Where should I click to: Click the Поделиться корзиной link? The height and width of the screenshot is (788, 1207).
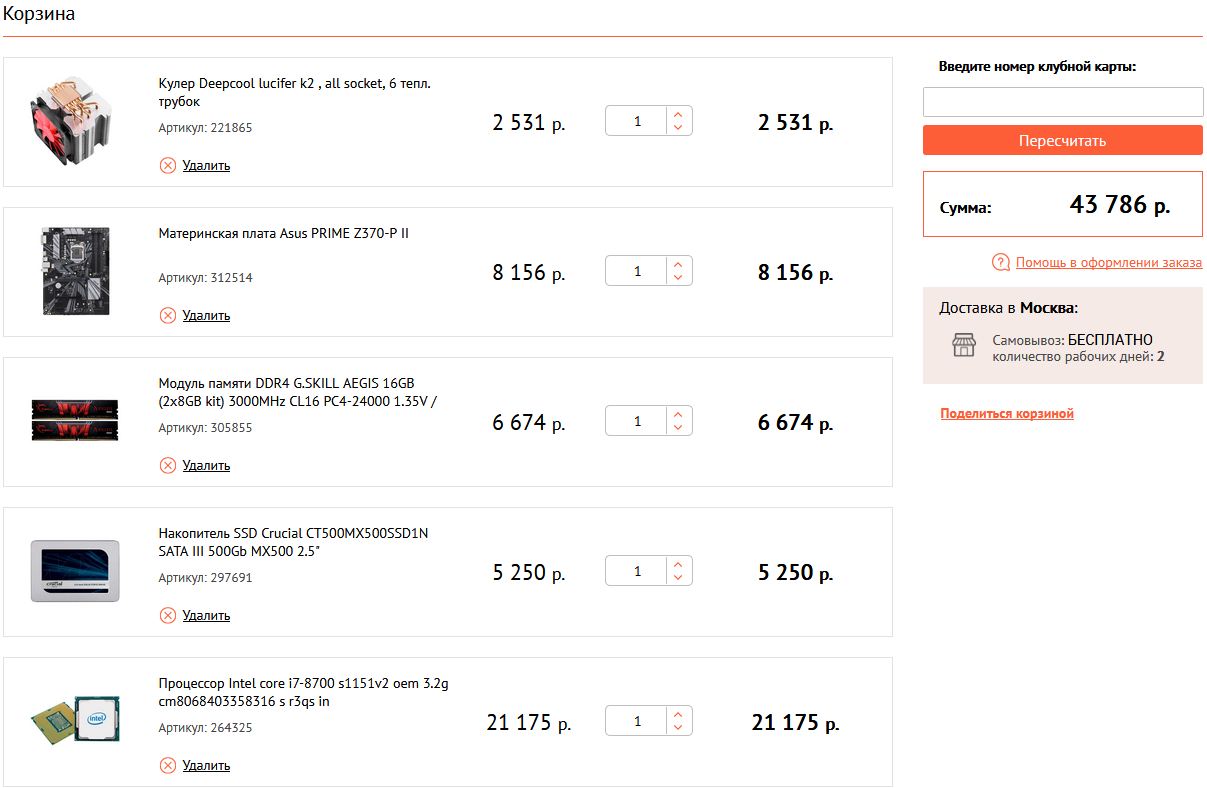point(1007,413)
